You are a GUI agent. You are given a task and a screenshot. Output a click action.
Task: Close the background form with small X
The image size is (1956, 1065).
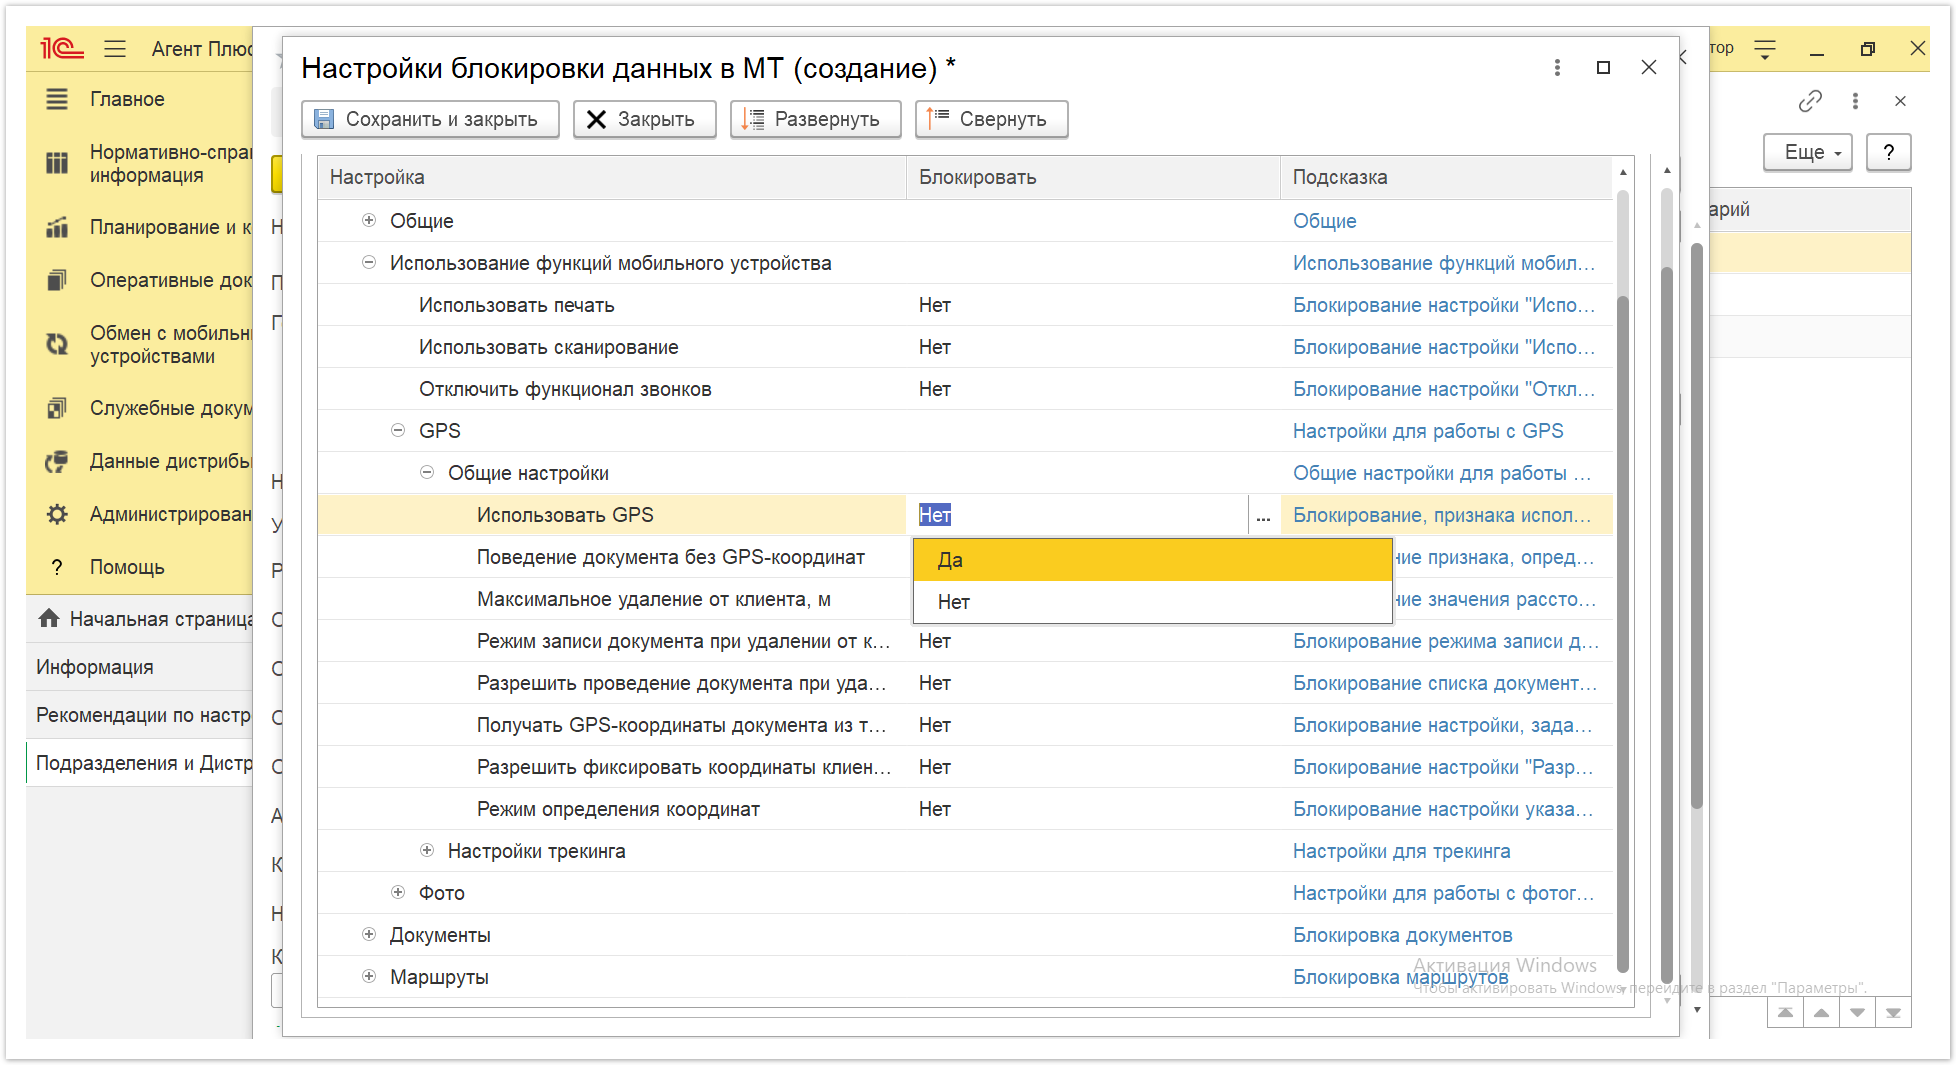click(x=1900, y=101)
